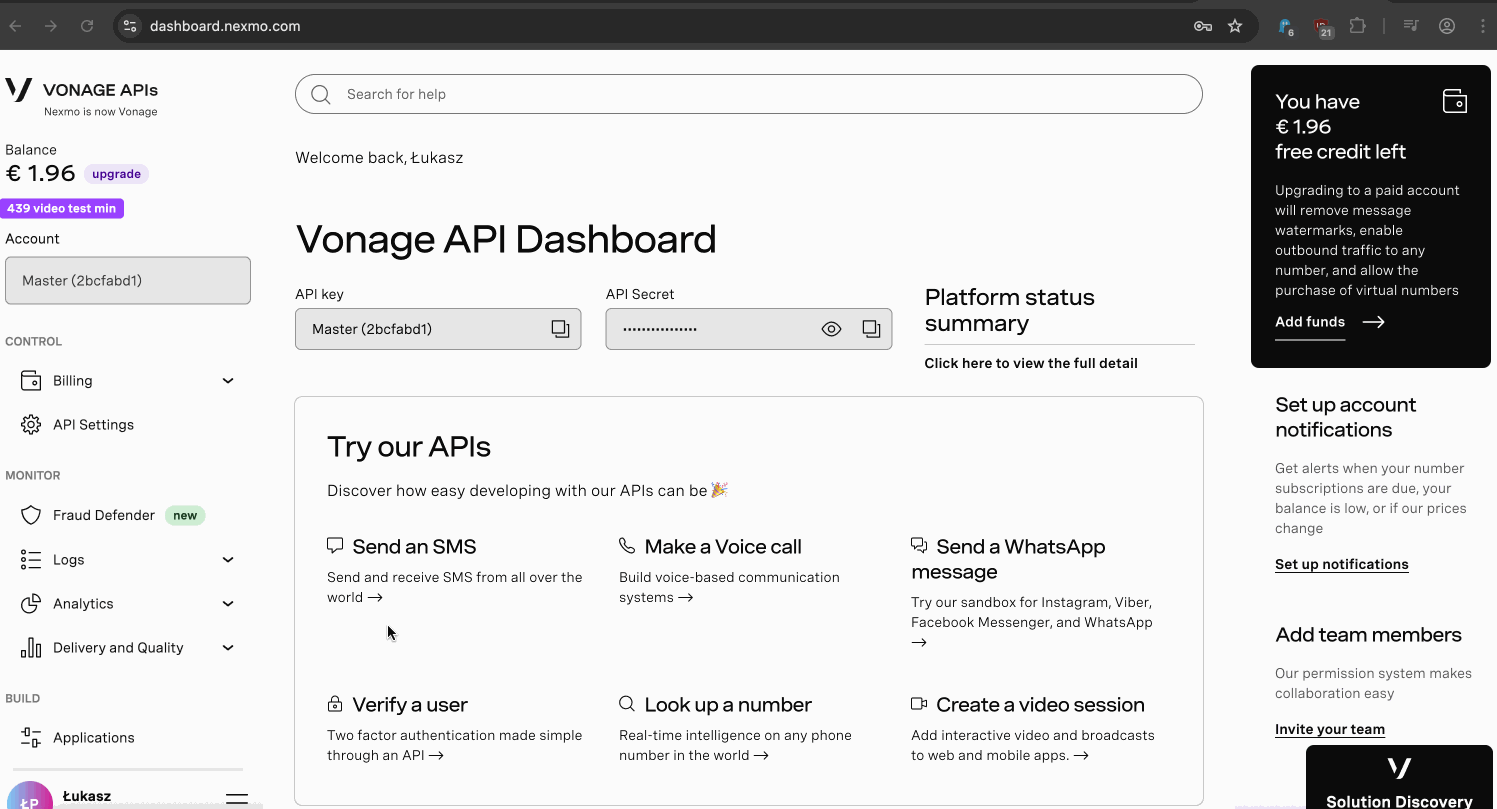Click the password key icon in address bar
Viewport: 1497px width, 809px height.
click(1203, 26)
